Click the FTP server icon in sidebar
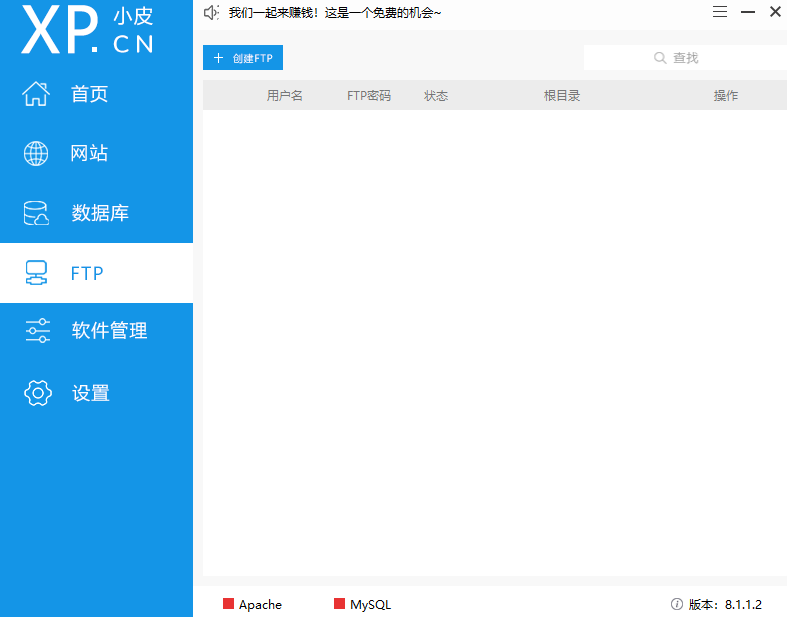Screen dimensions: 787x617 pyautogui.click(x=36, y=273)
